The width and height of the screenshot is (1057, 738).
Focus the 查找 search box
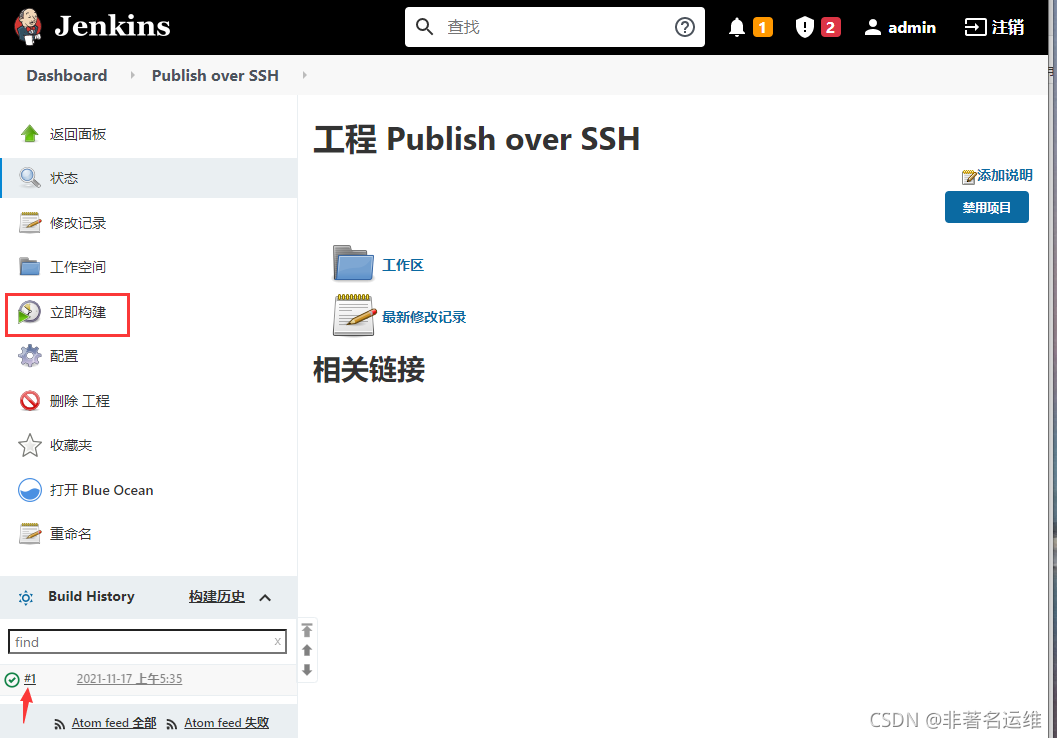[x=555, y=27]
